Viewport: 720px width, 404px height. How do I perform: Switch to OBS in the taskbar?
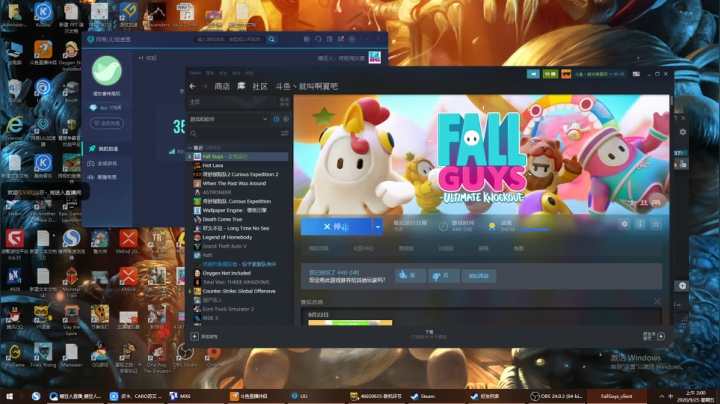point(556,396)
